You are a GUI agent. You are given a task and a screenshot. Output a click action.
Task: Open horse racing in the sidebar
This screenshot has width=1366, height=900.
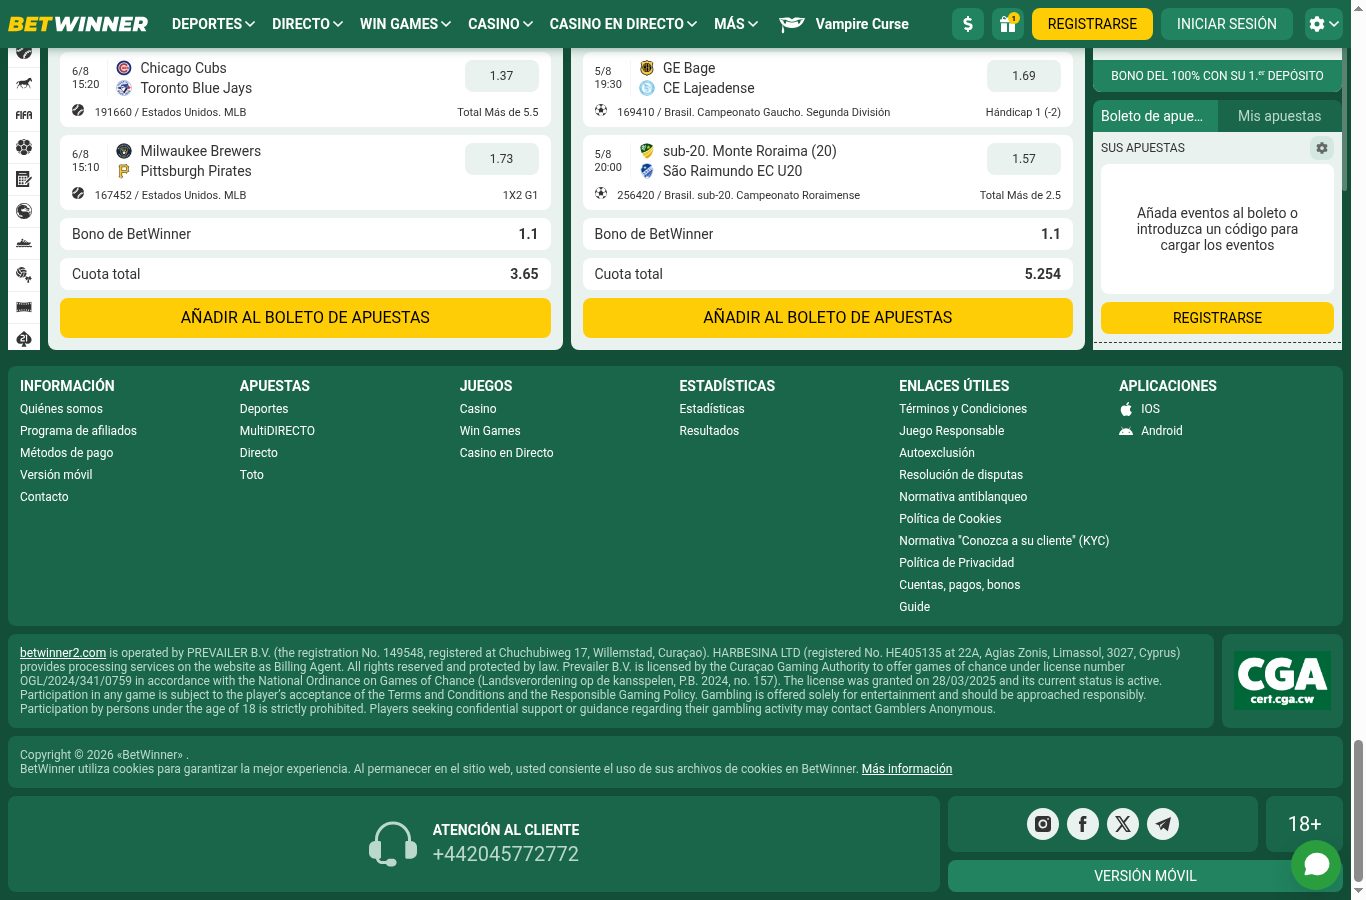24,83
